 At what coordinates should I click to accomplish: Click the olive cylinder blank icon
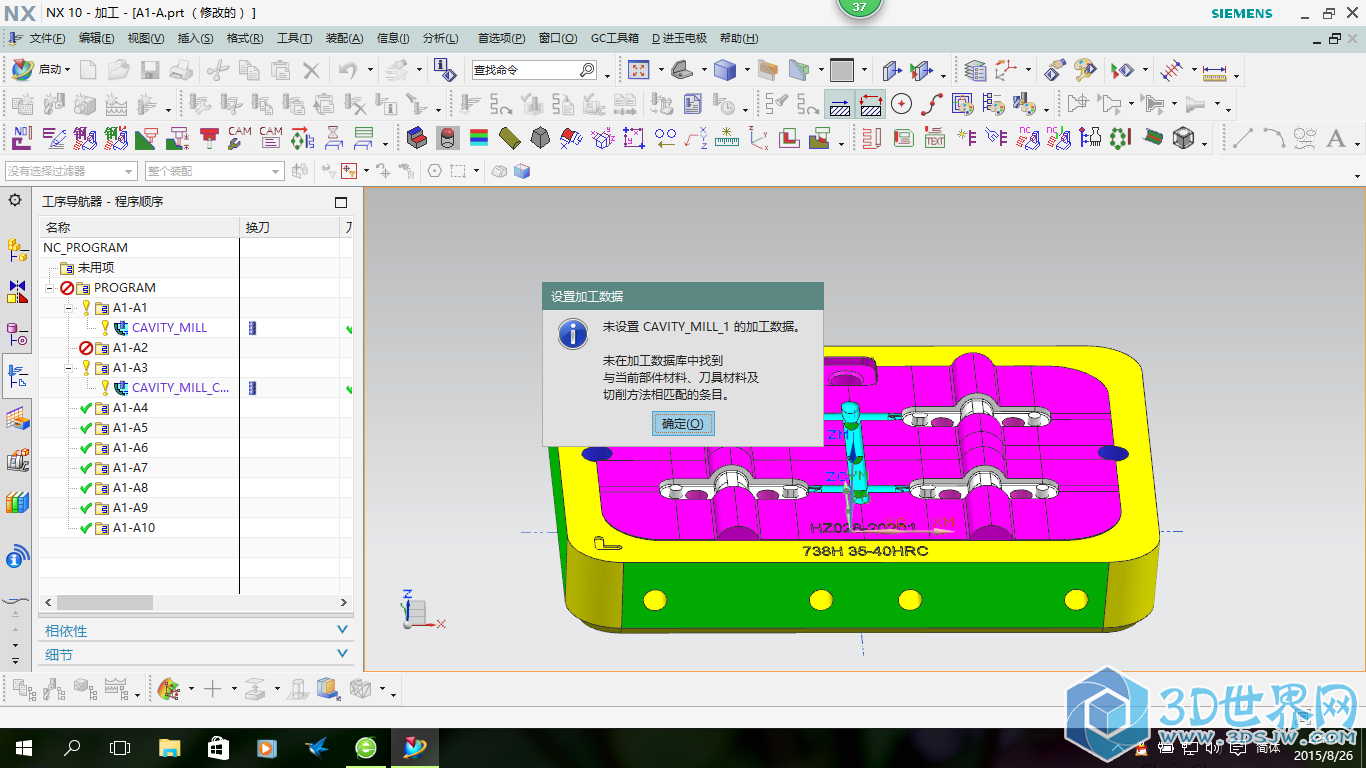tap(510, 138)
